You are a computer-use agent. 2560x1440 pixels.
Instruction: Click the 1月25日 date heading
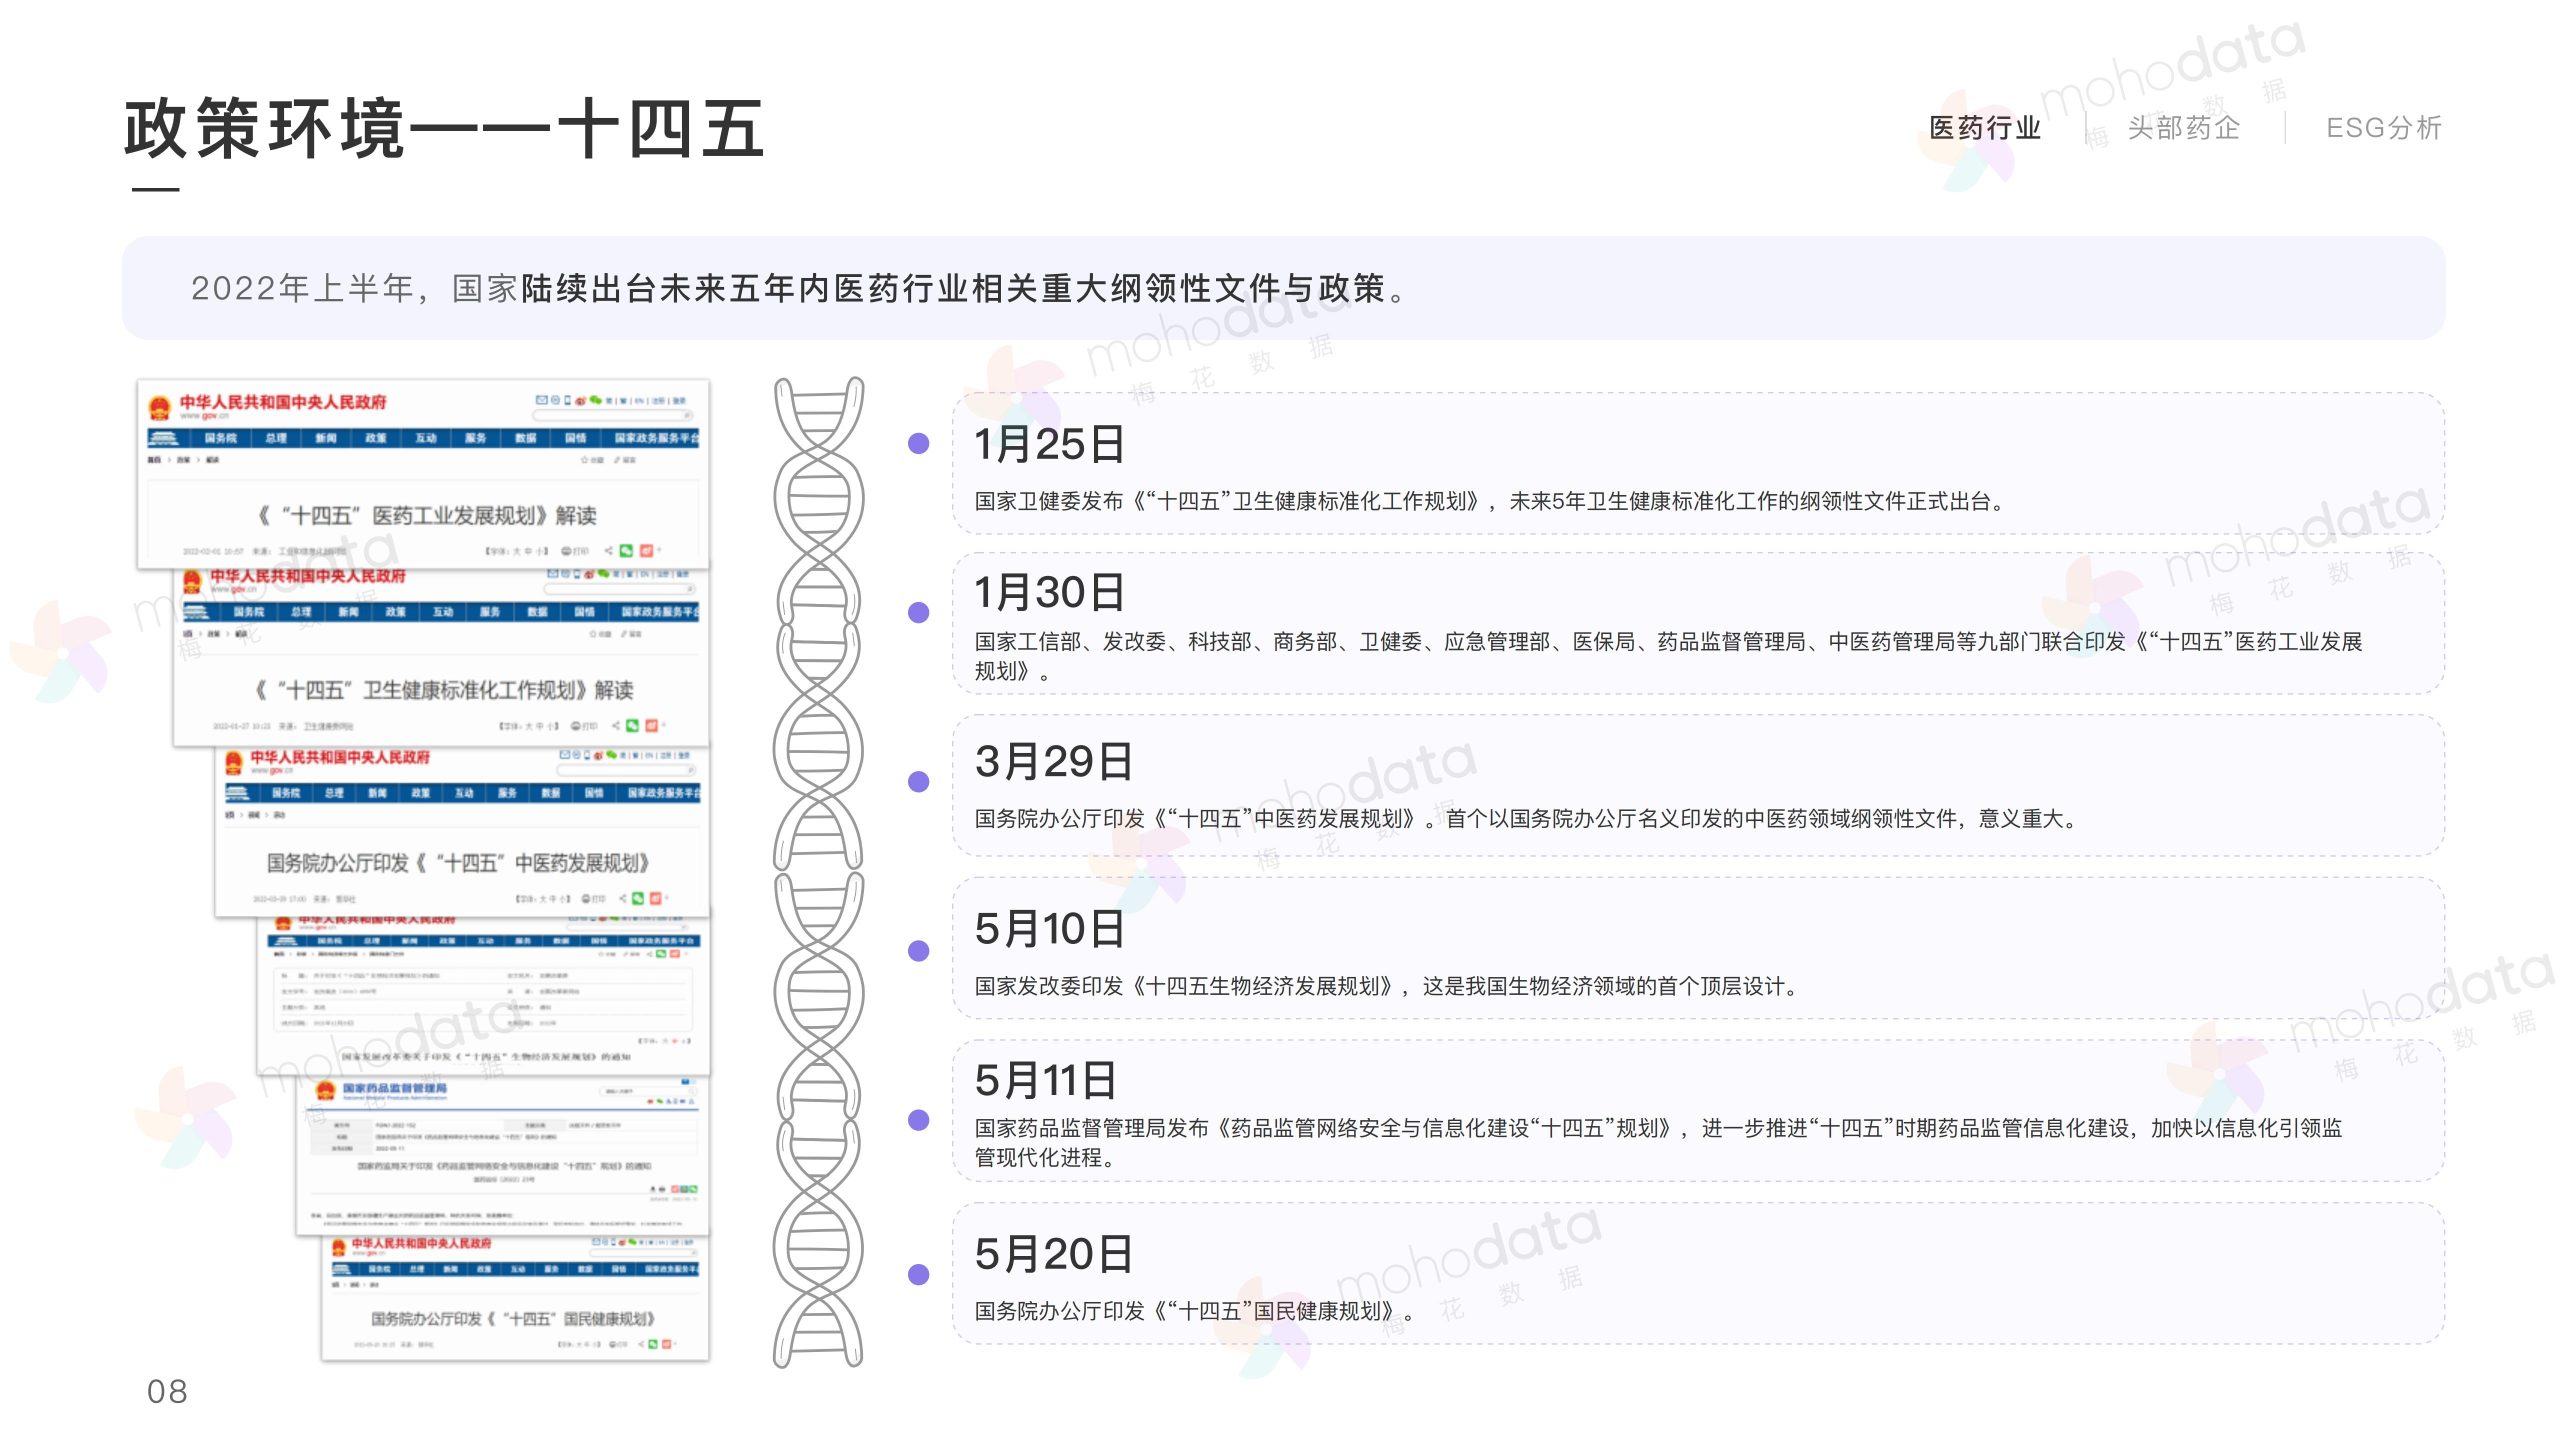point(1049,444)
